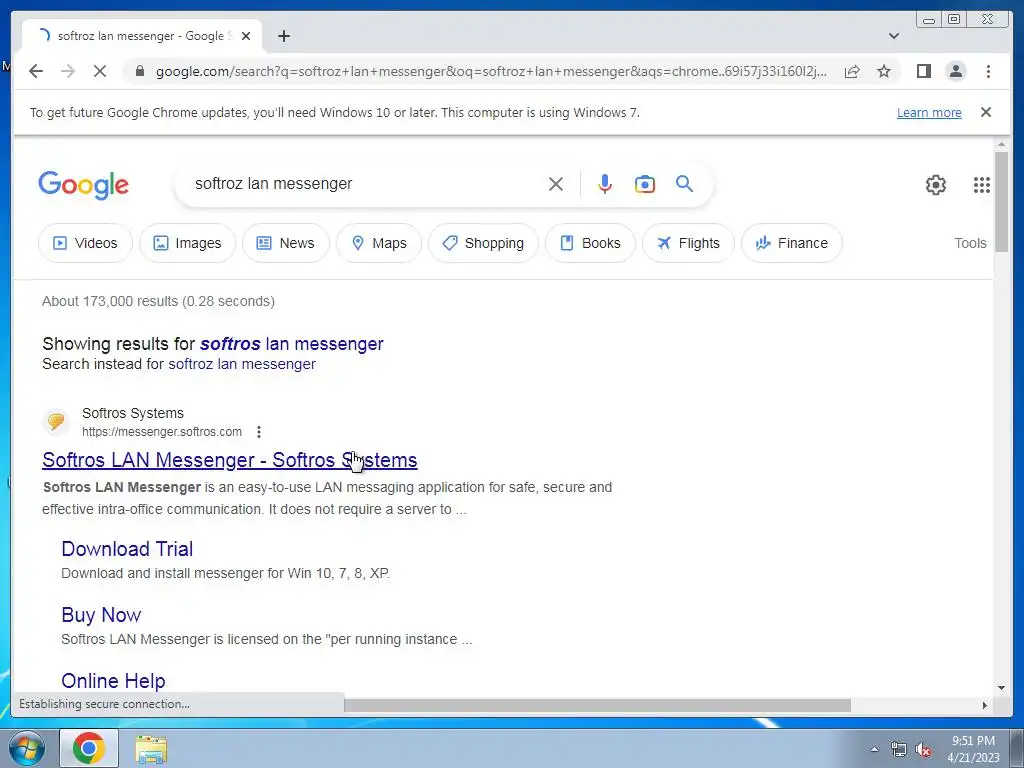
Task: Click the horizontal scrollbar thumb
Action: point(597,705)
